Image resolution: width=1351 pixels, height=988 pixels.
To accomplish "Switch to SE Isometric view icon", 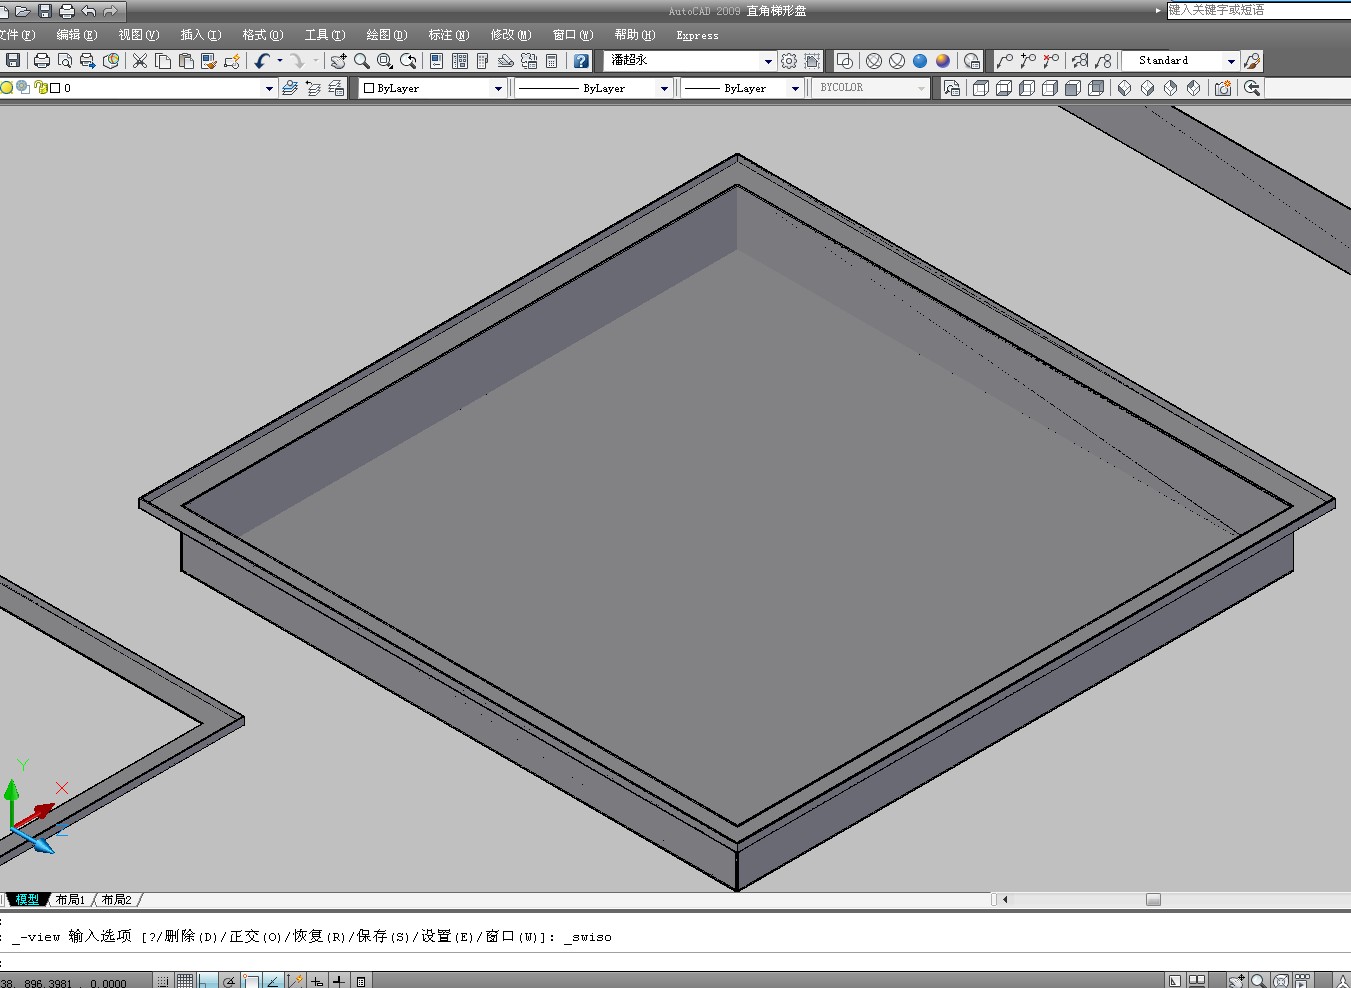I will tap(1148, 88).
